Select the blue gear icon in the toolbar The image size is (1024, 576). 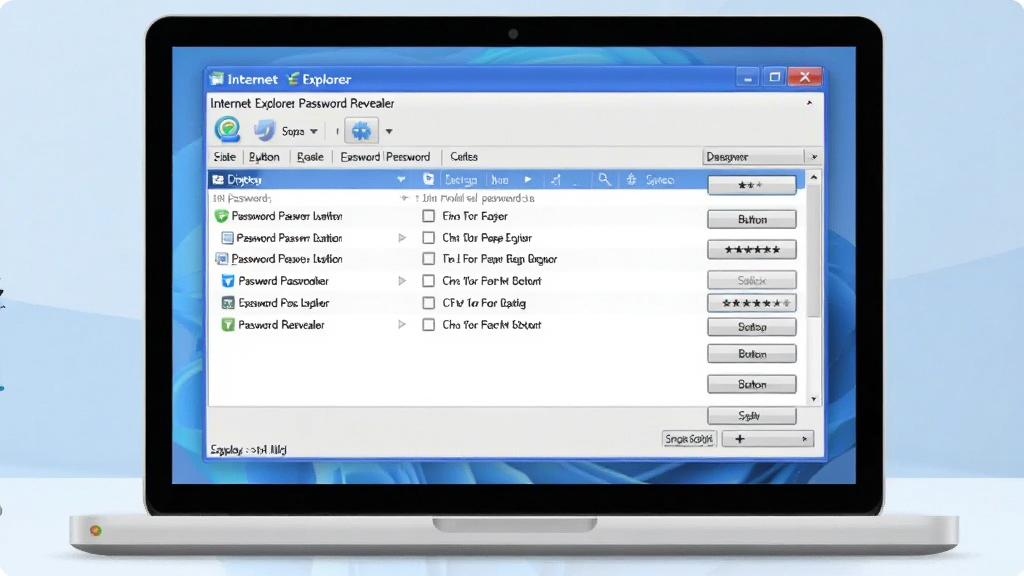[361, 131]
